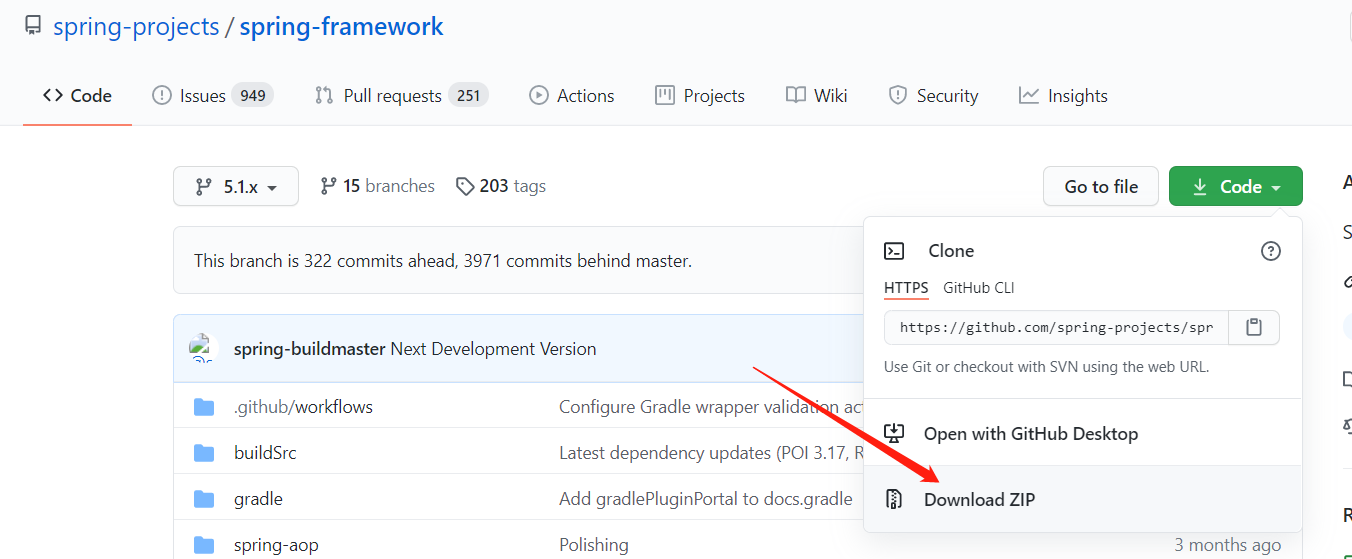Image resolution: width=1352 pixels, height=559 pixels.
Task: Click the clone URL input field
Action: pos(1056,327)
